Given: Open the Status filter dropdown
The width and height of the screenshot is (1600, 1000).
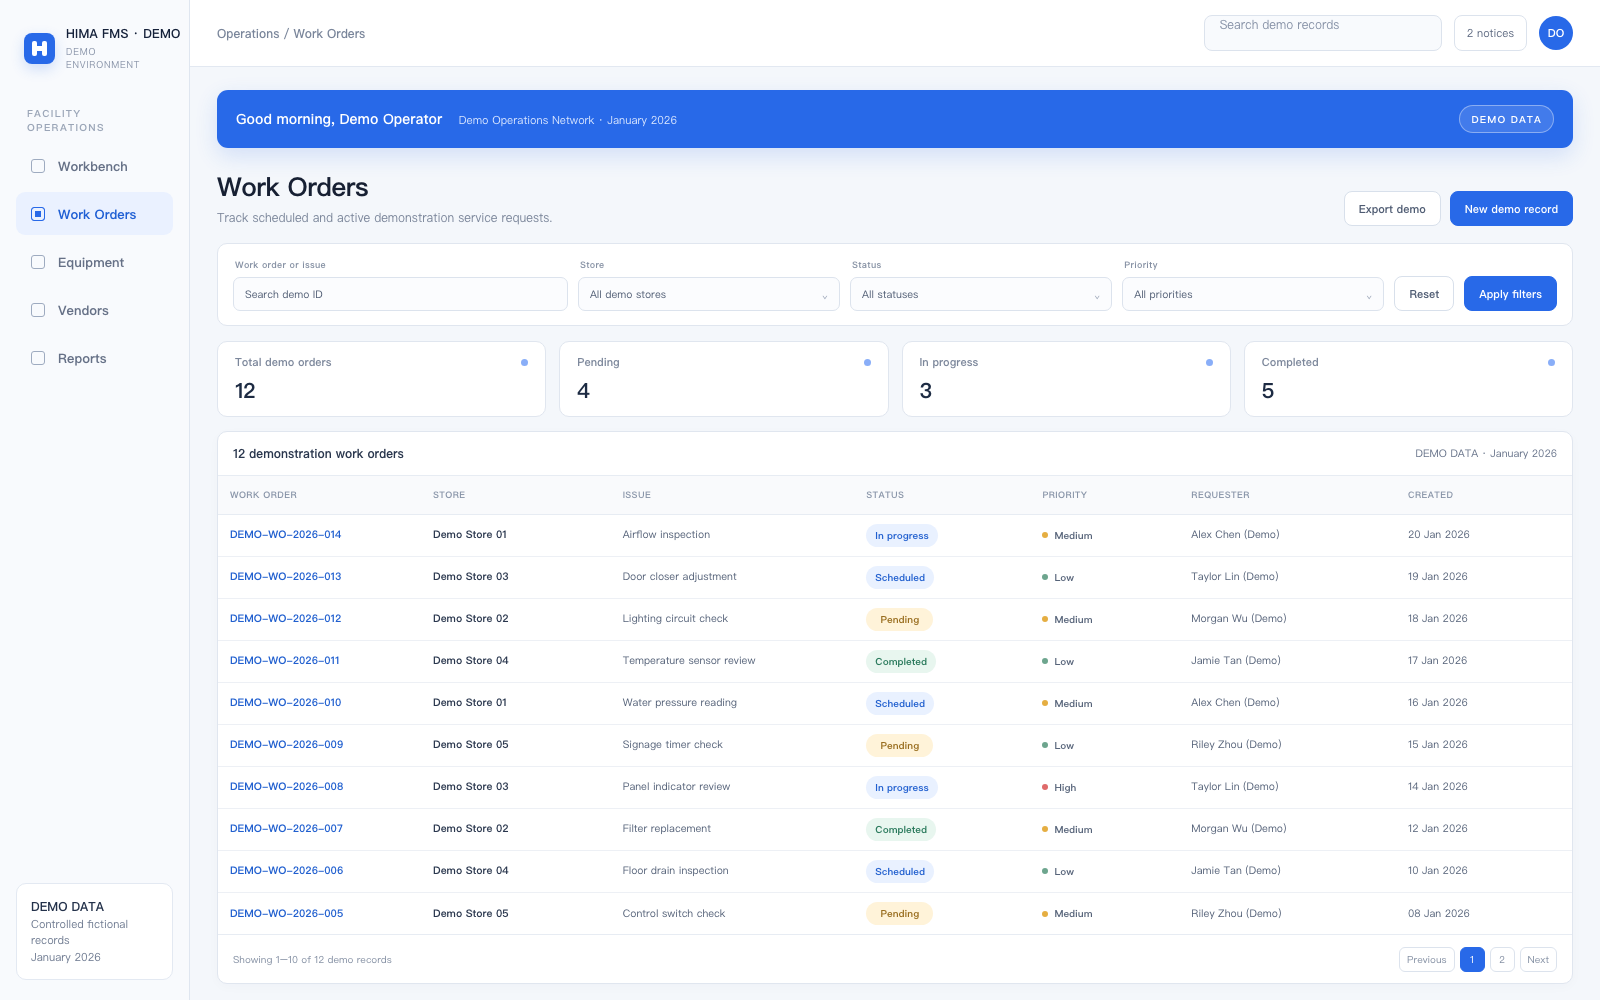Looking at the screenshot, I should [981, 294].
